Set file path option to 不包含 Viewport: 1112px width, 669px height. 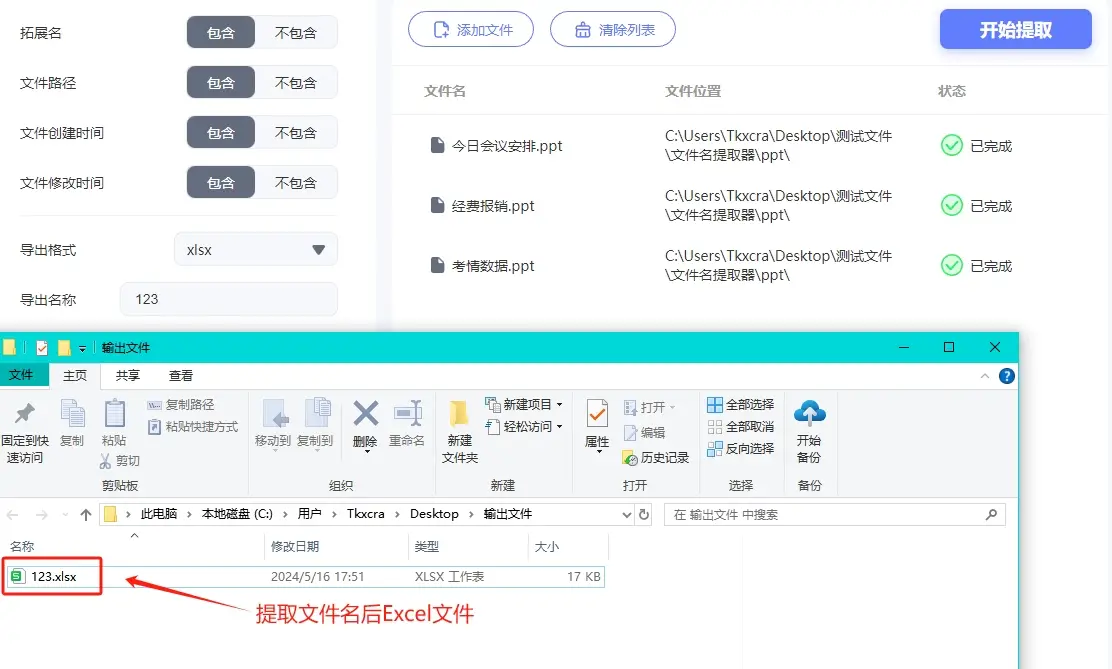tap(296, 83)
